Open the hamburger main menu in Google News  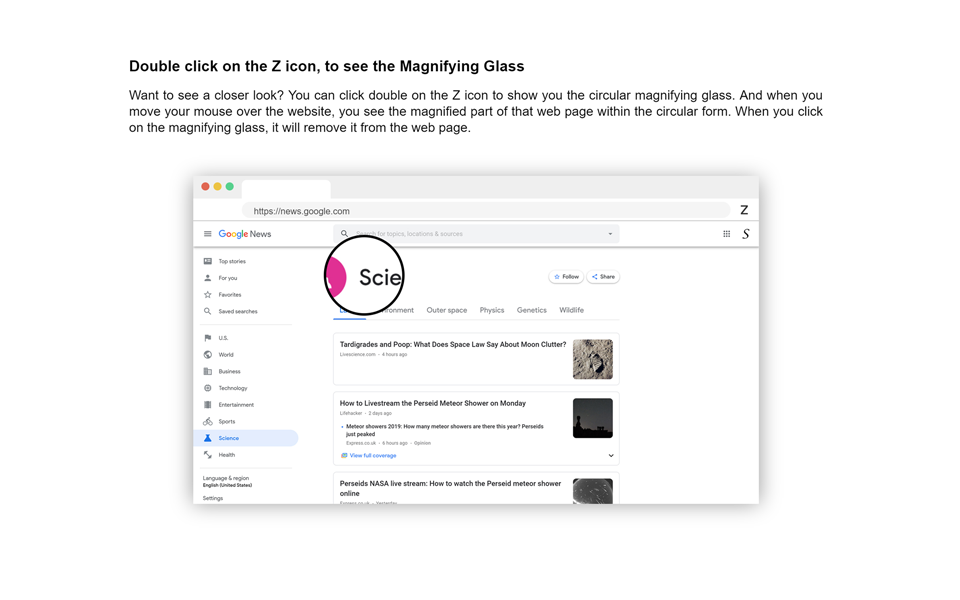point(208,234)
